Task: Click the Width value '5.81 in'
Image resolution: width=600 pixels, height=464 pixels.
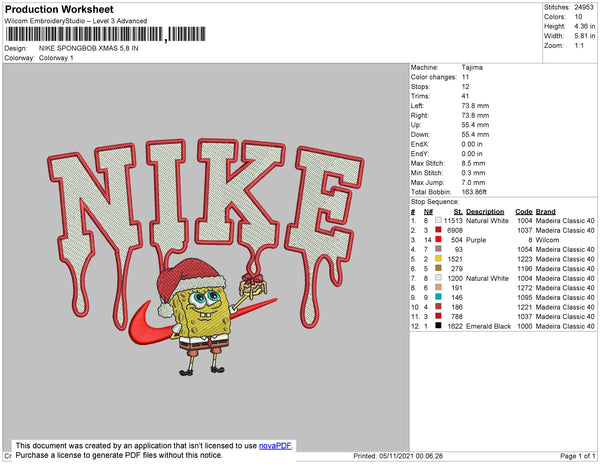Action: tap(584, 36)
